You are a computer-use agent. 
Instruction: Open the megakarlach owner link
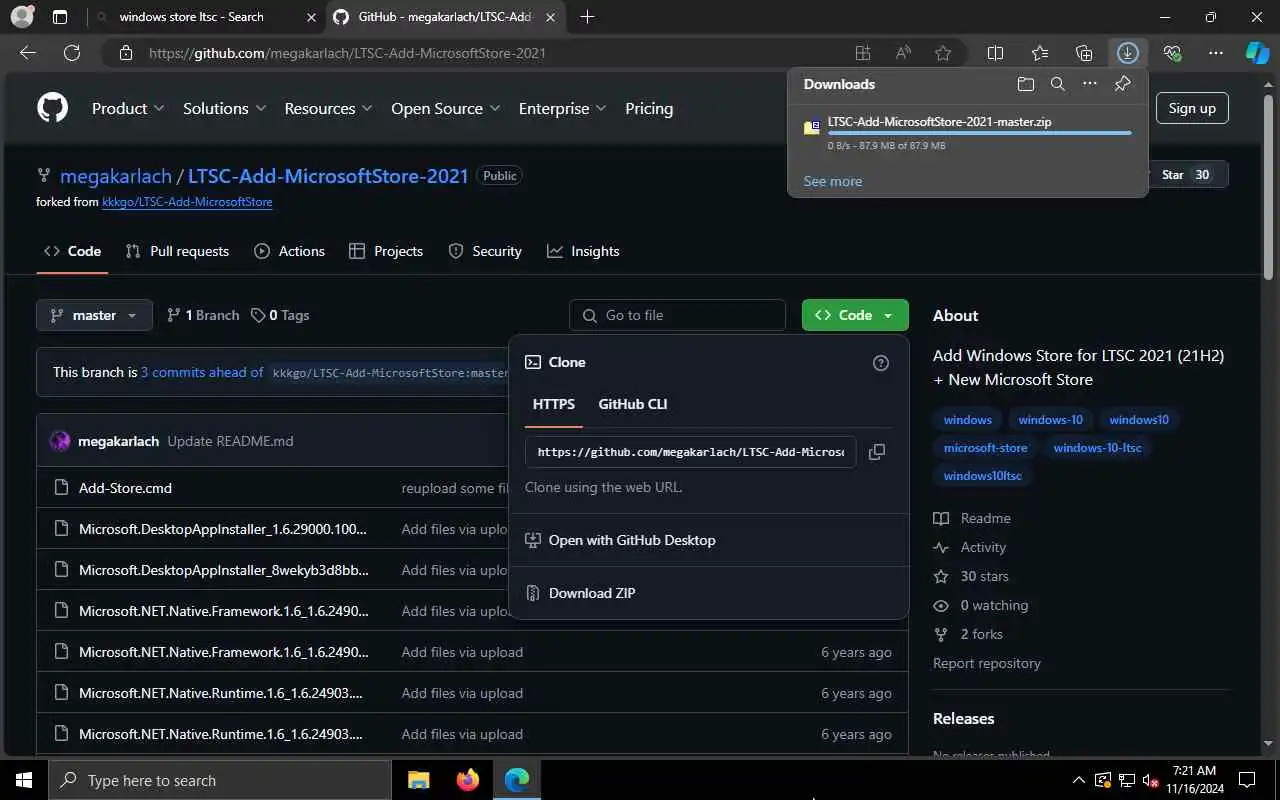117,176
